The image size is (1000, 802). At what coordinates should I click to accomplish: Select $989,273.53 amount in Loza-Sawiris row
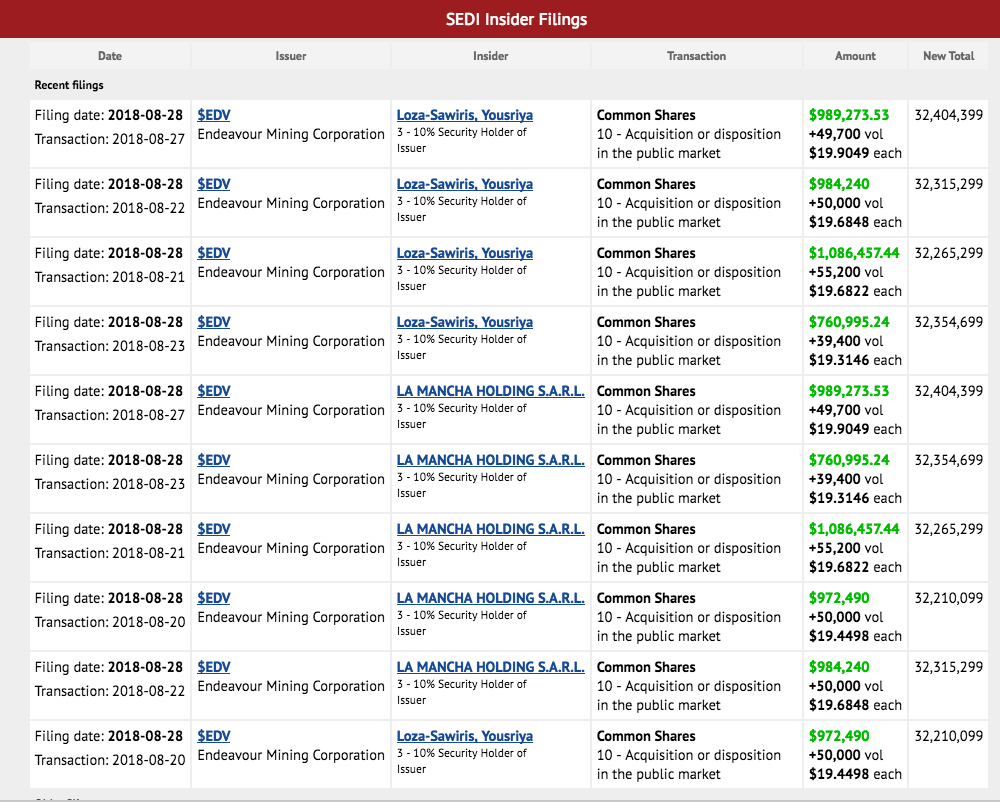pyautogui.click(x=849, y=115)
